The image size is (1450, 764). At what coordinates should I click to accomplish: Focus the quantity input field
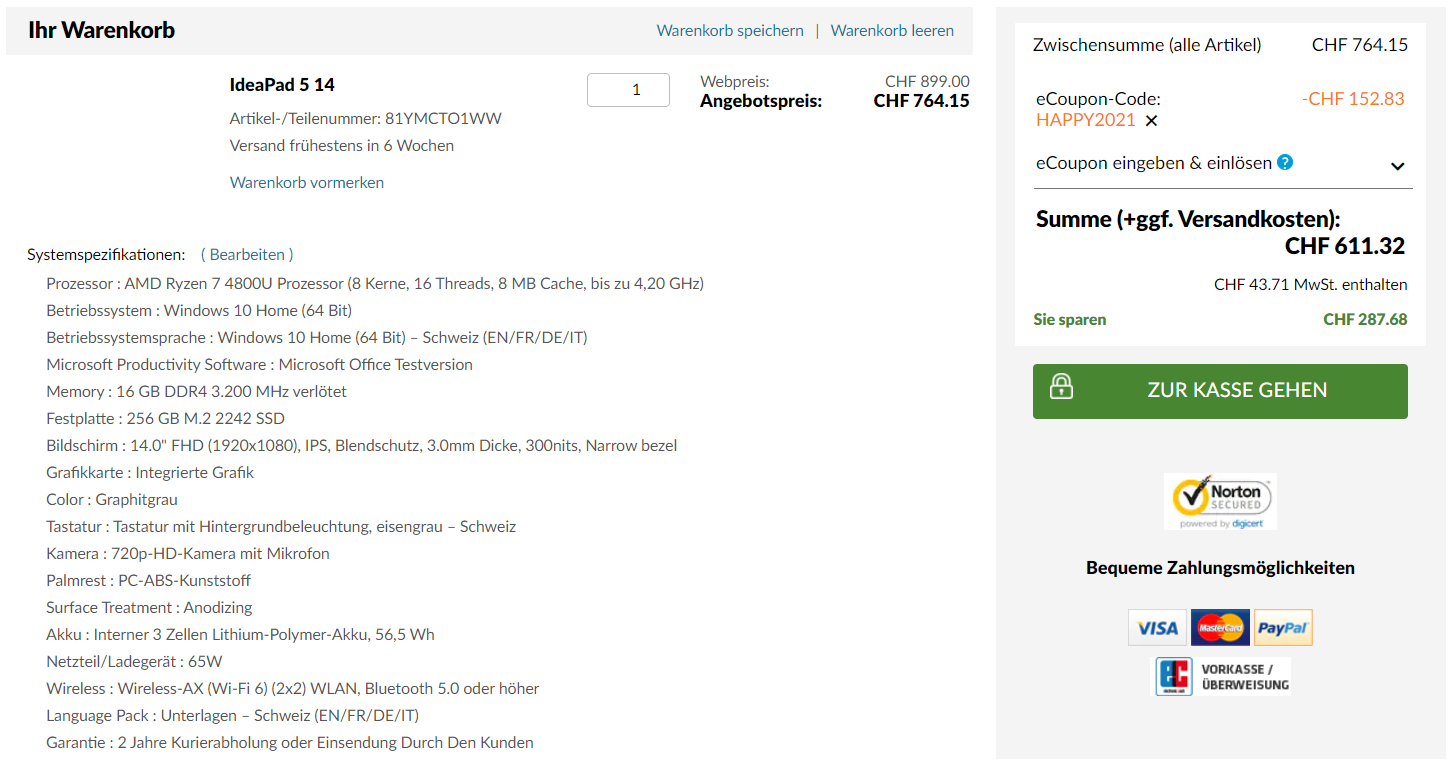pos(628,90)
